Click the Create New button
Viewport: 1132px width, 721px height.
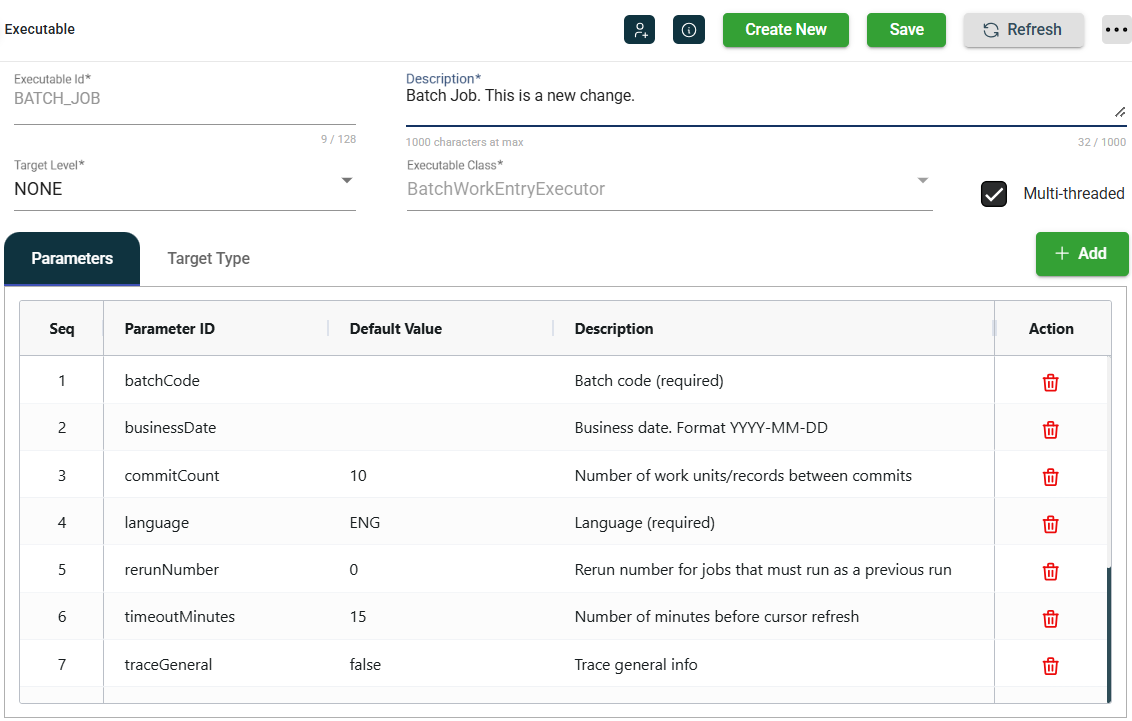pyautogui.click(x=785, y=30)
